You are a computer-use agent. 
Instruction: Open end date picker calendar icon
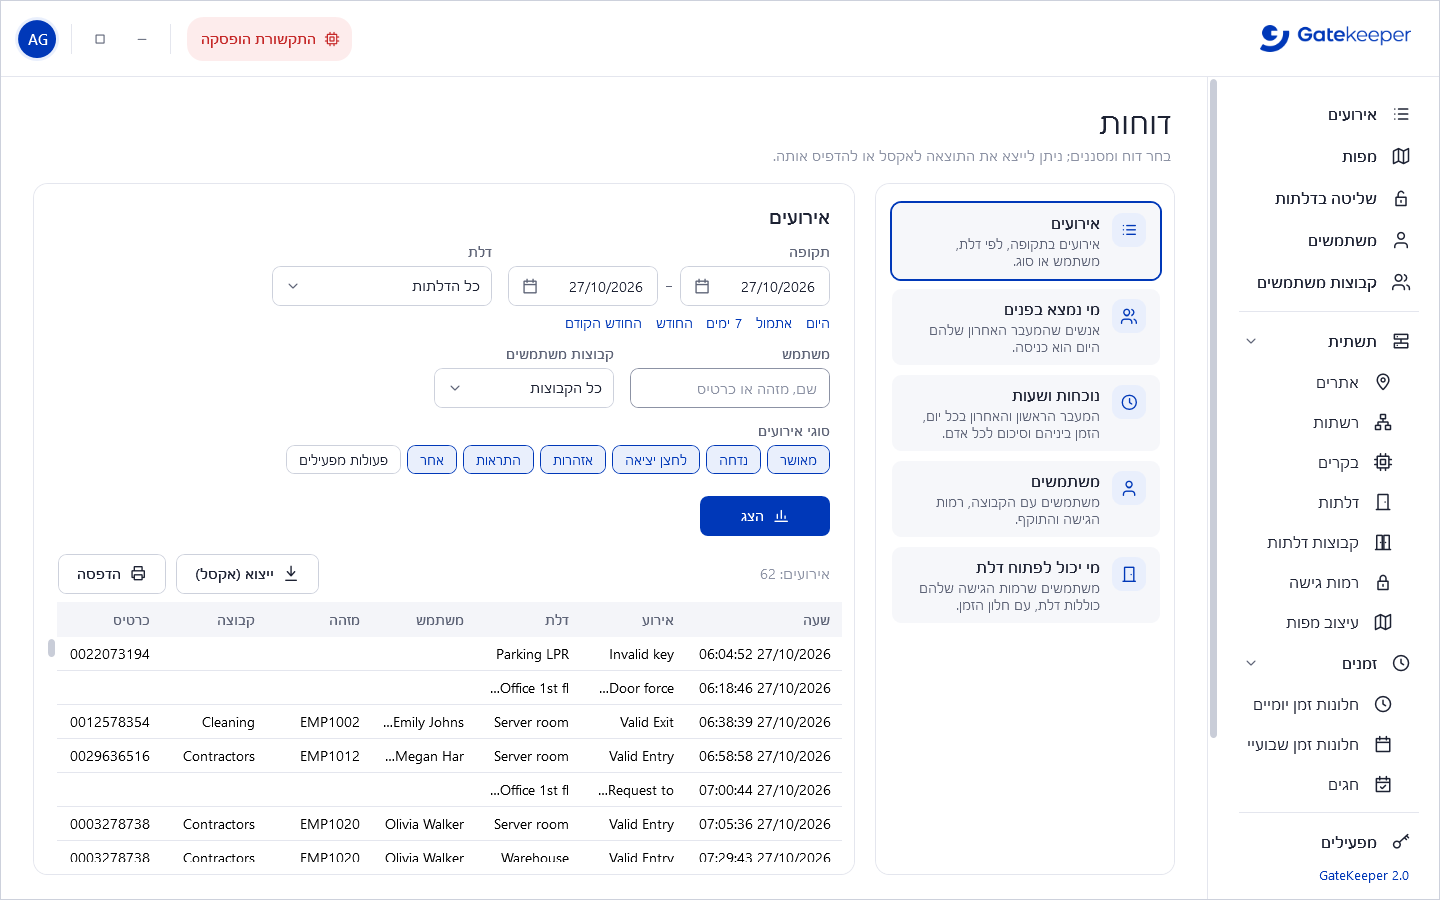coord(530,286)
